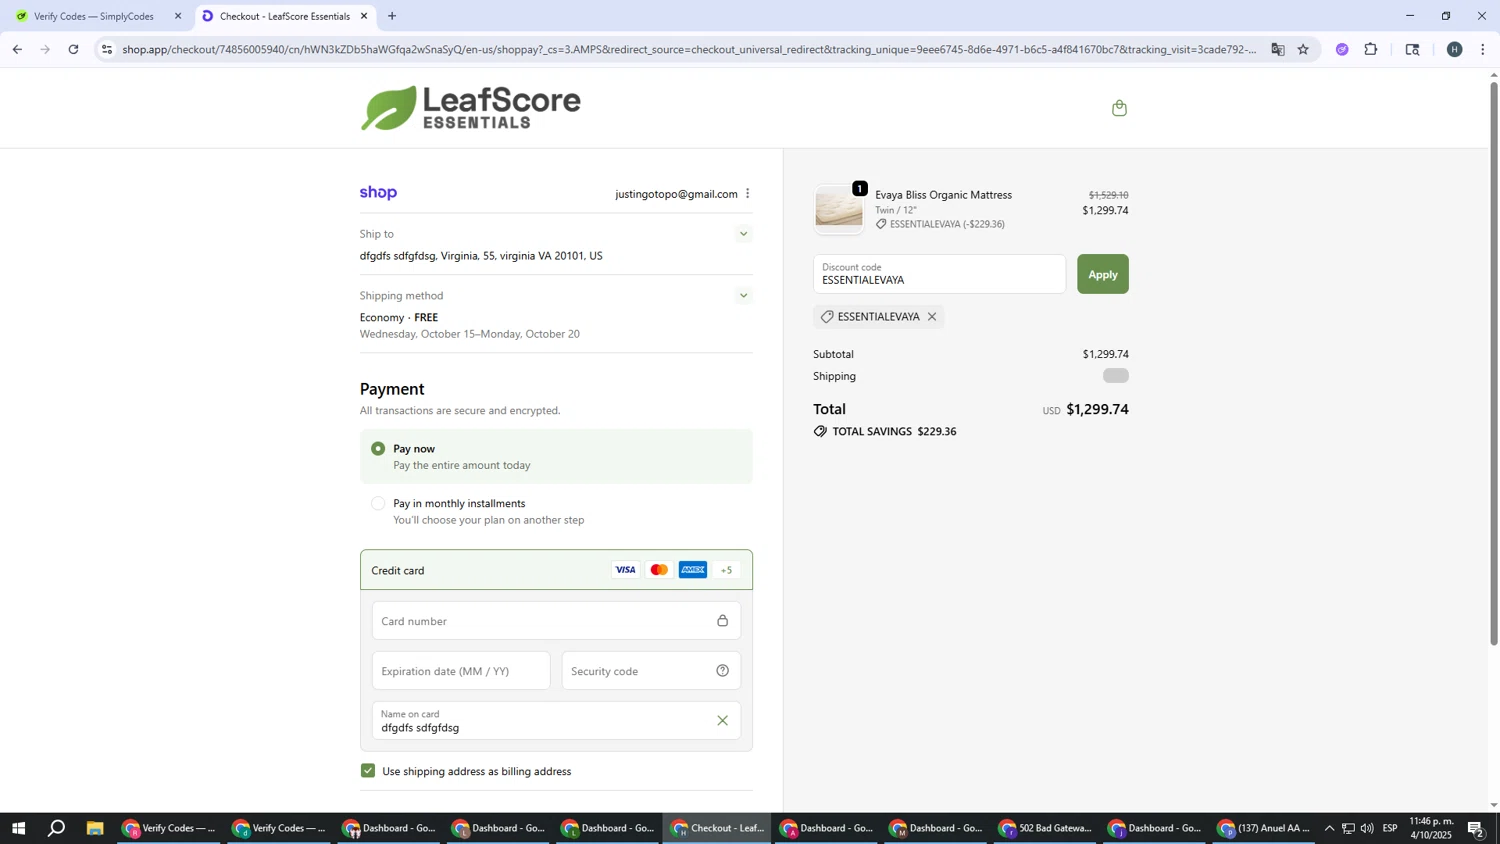The width and height of the screenshot is (1500, 844).
Task: Open the Windows Start menu
Action: coord(18,829)
